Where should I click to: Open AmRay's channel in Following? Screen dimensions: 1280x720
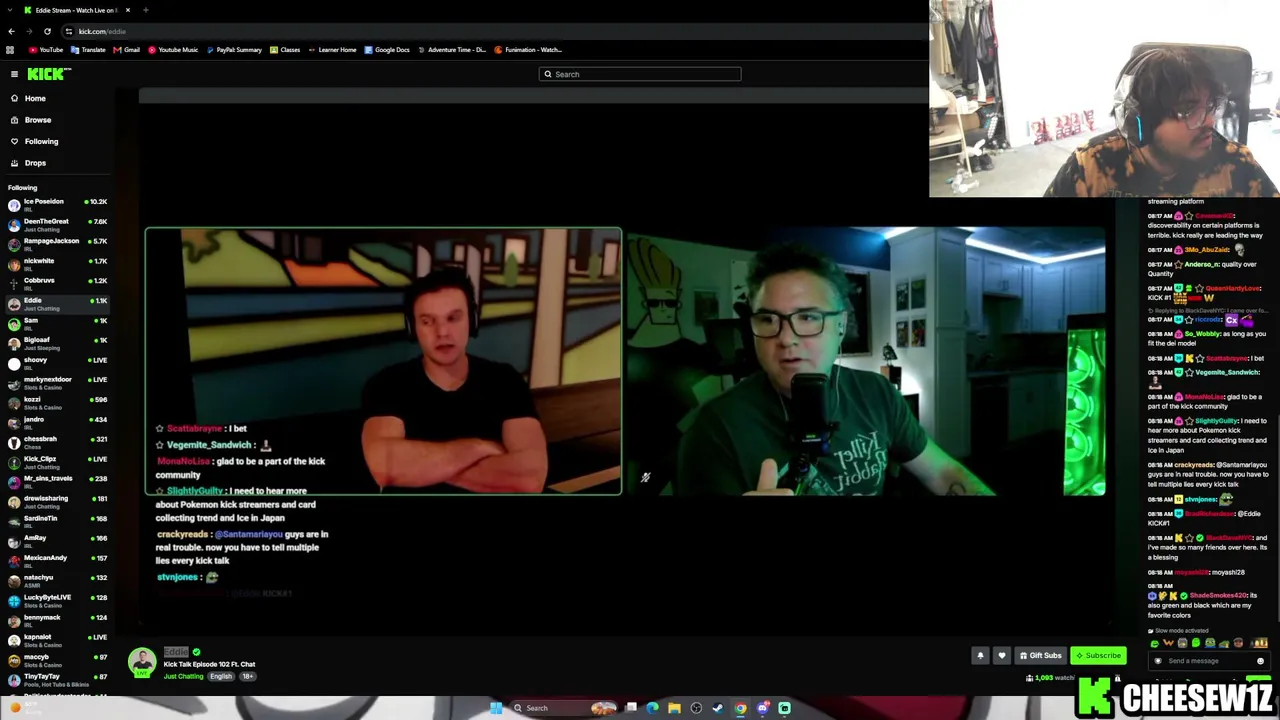coord(60,542)
